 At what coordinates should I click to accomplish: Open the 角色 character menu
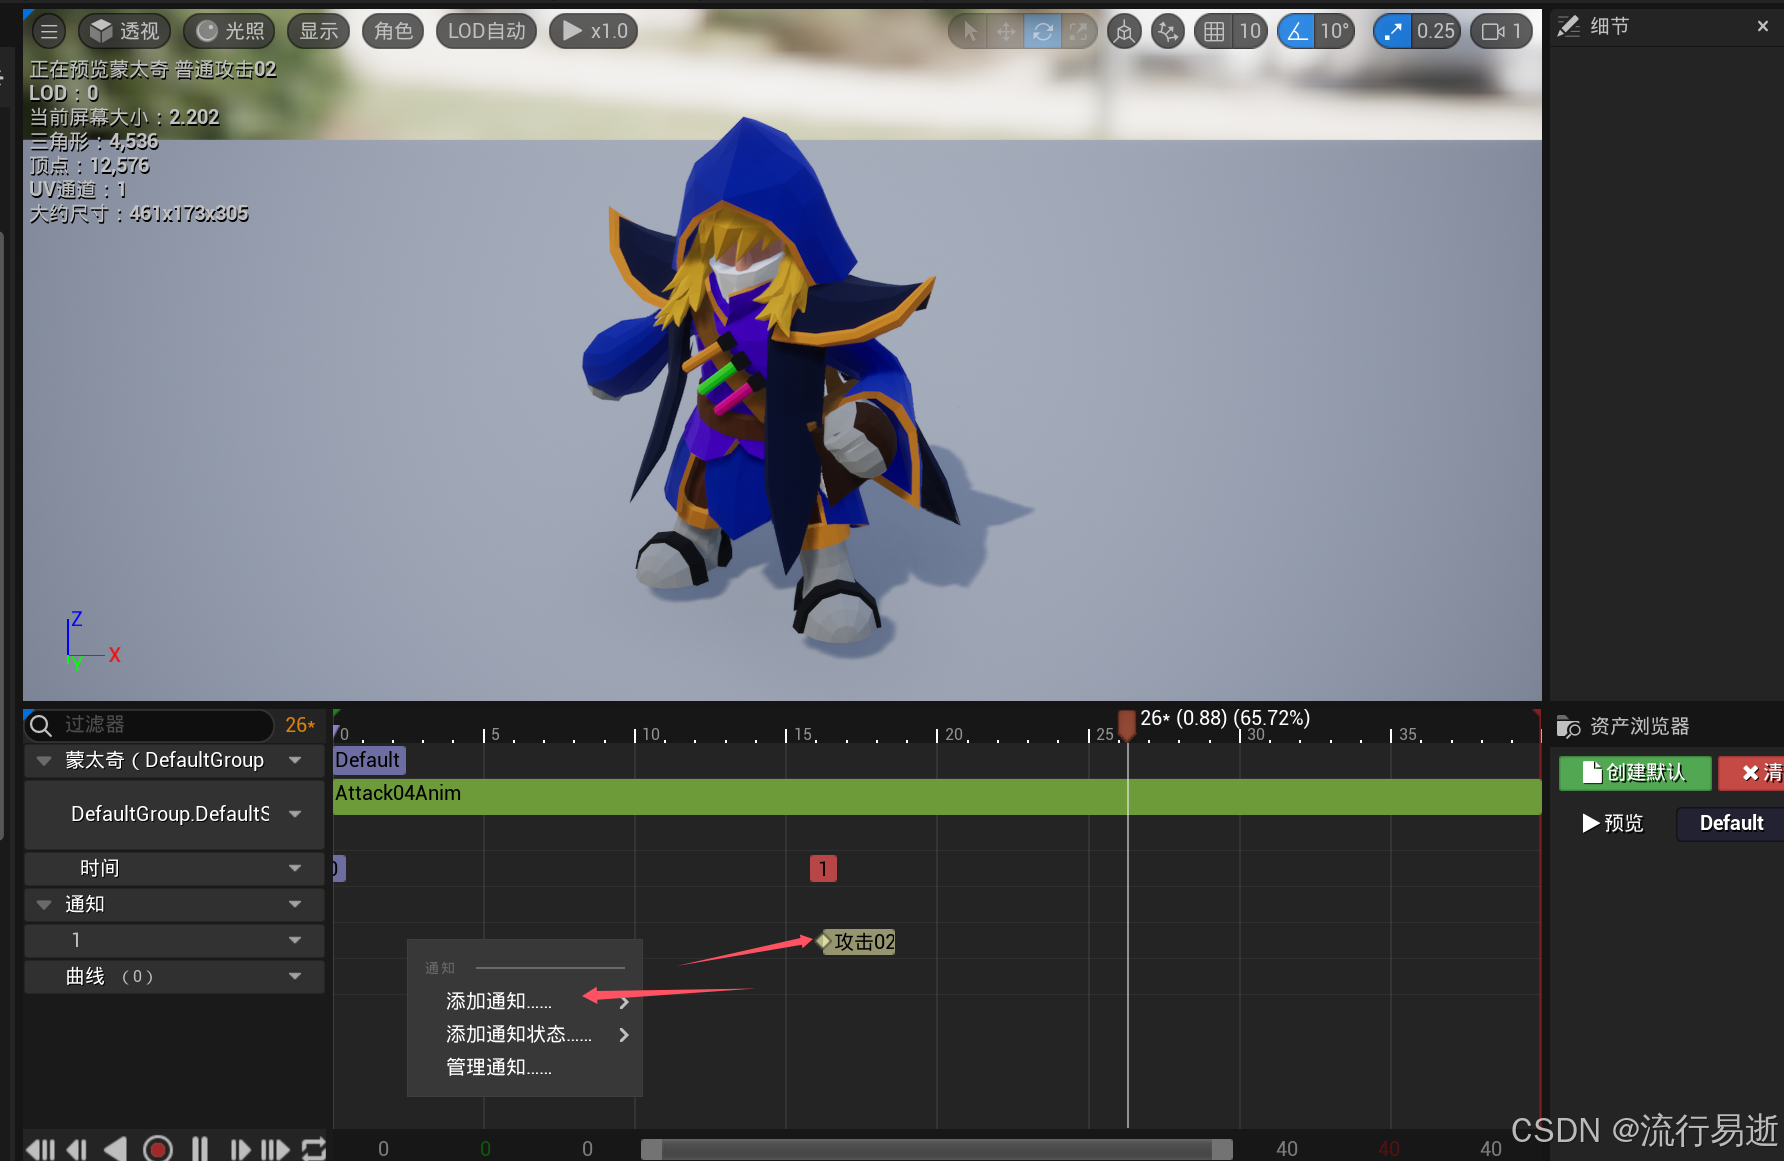coord(393,31)
